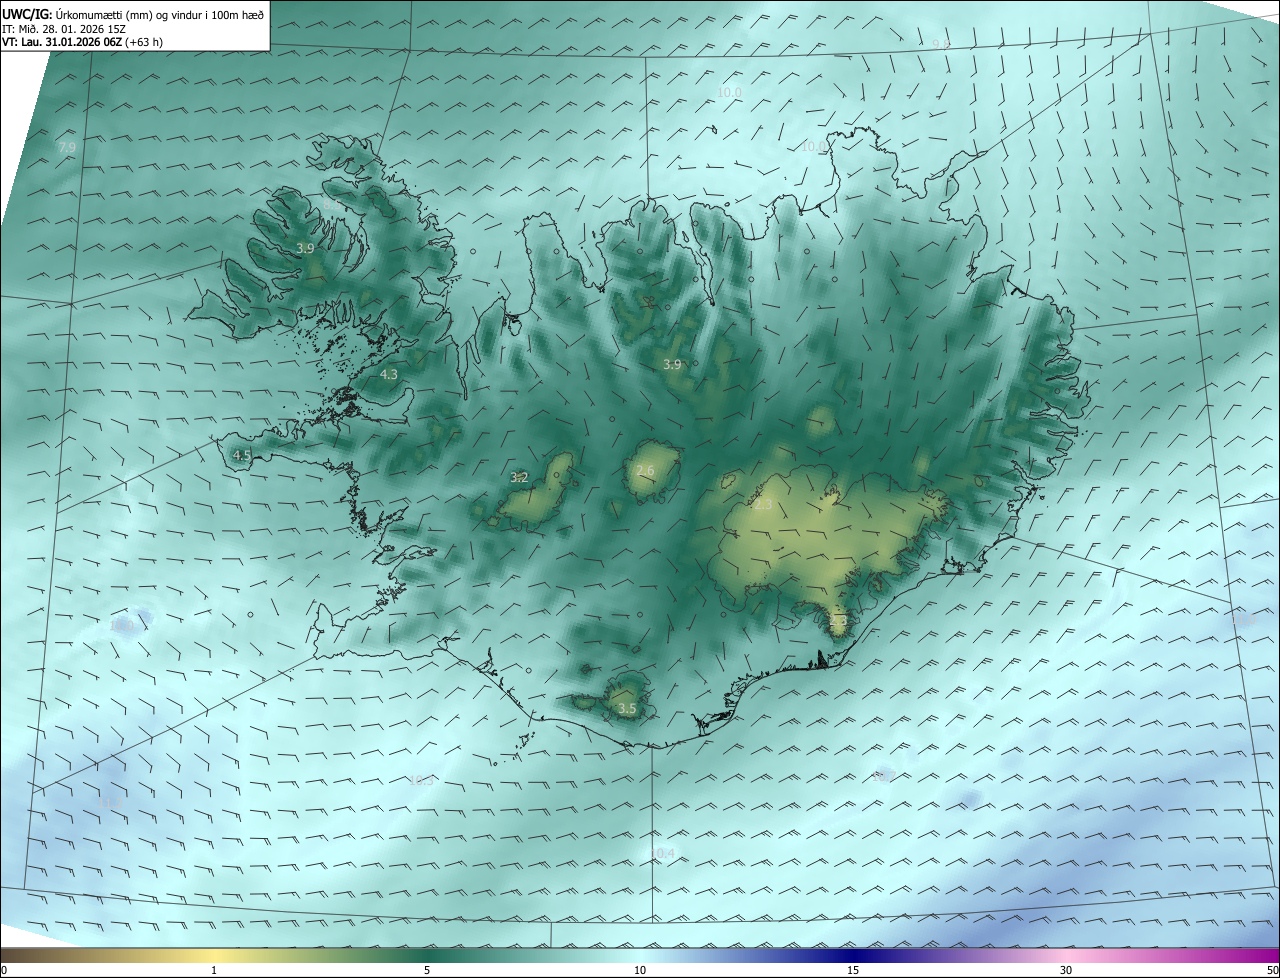Click the "3.5" value label near the south coast

[627, 708]
